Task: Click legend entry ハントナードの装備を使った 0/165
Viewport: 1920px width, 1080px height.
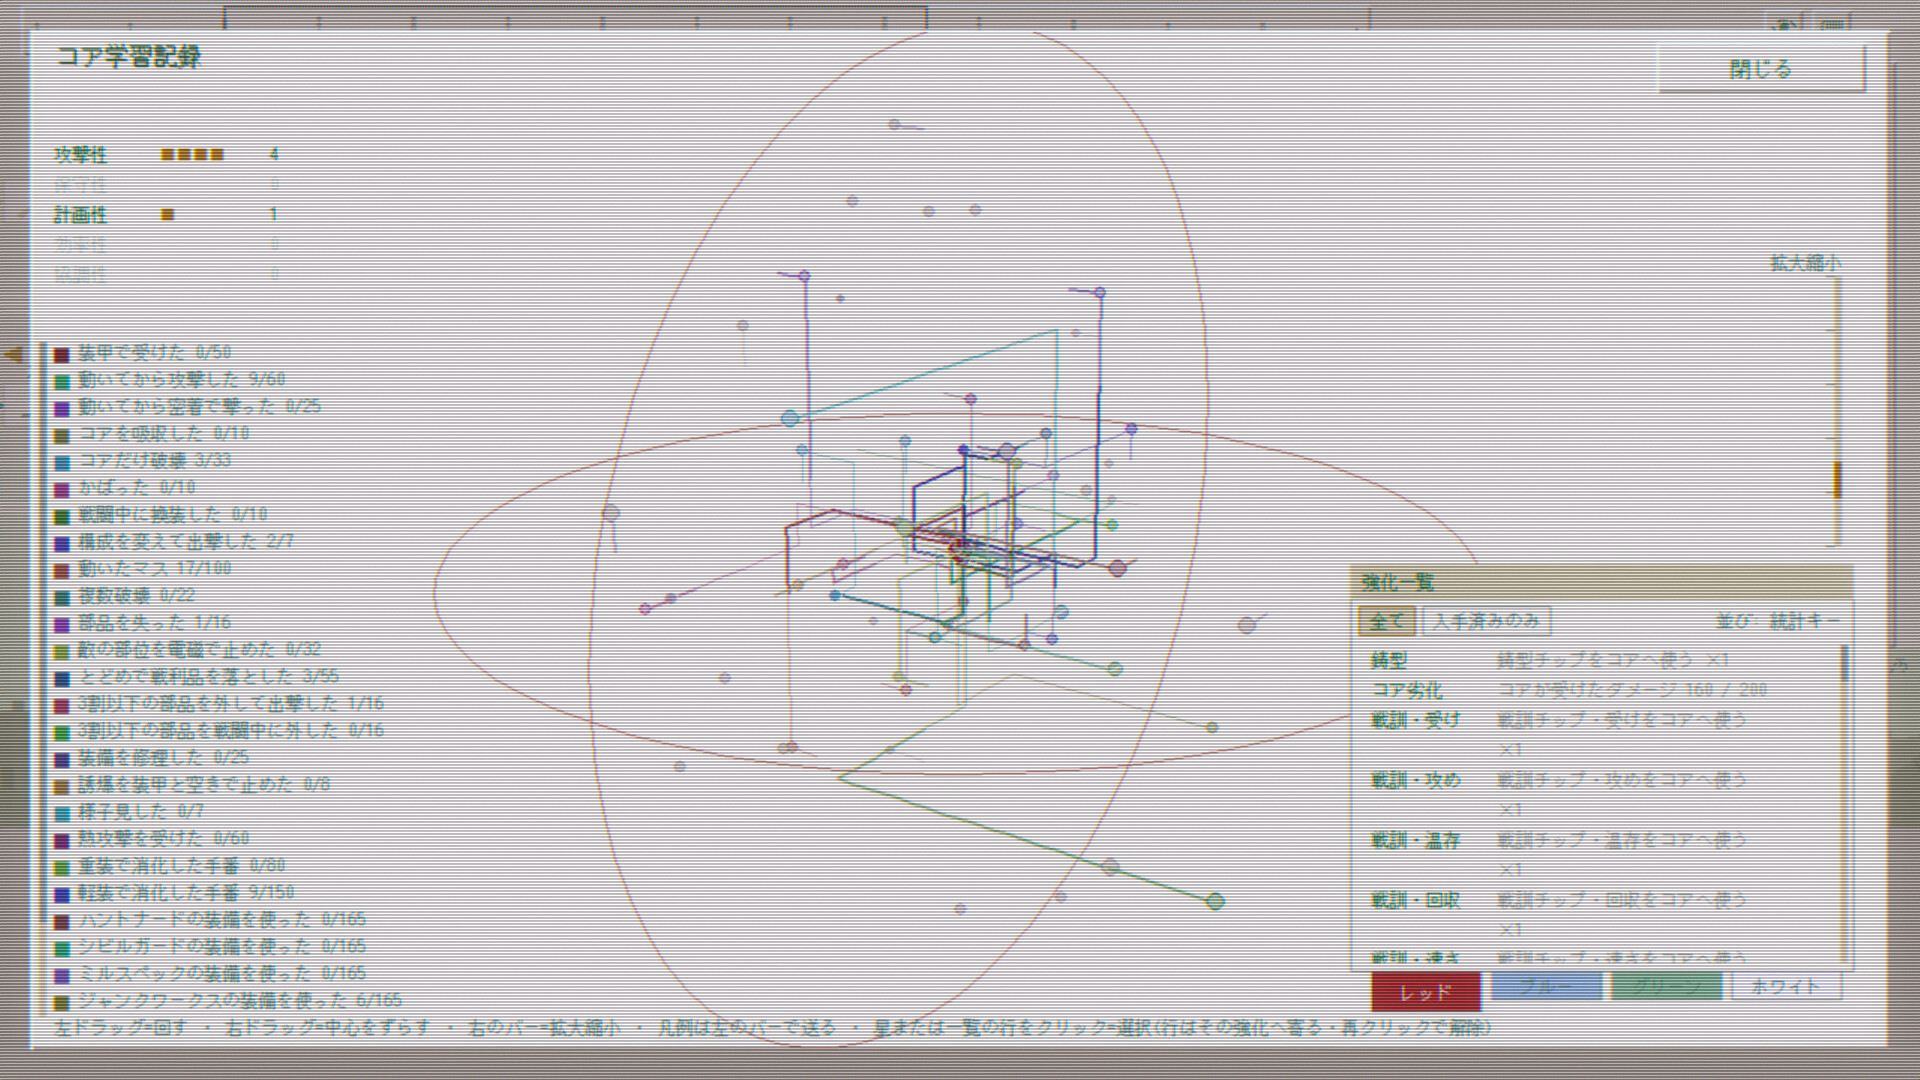Action: click(210, 920)
